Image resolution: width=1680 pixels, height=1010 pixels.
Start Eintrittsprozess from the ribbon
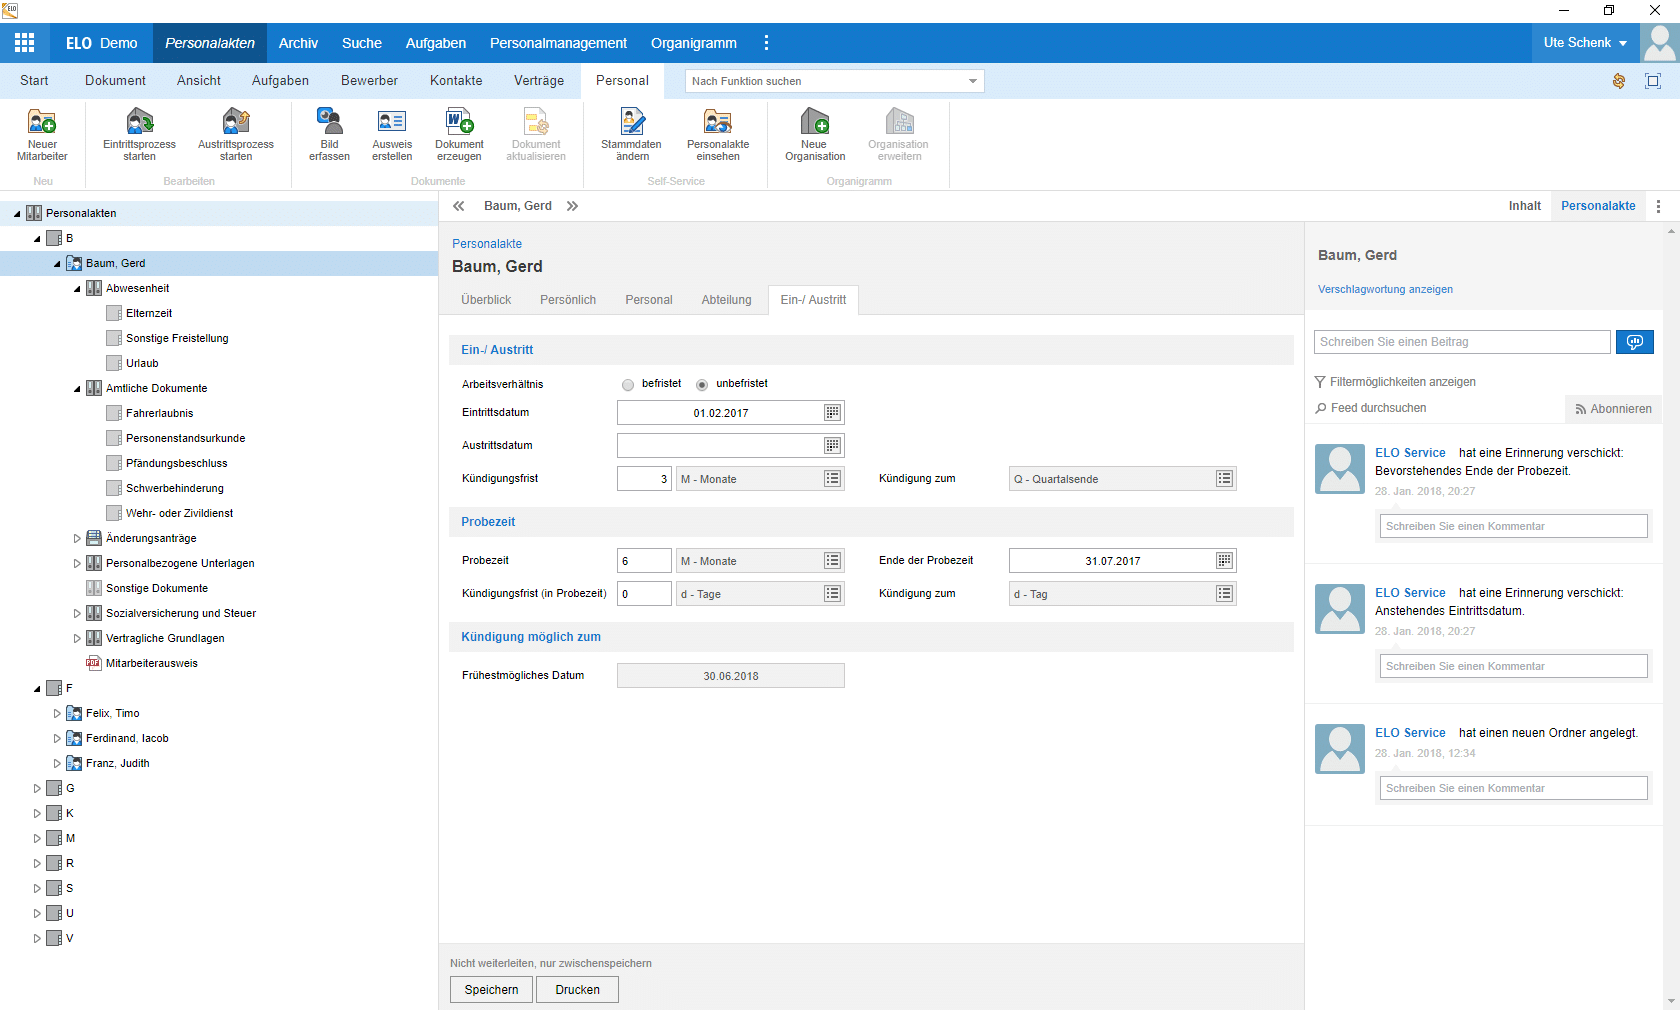point(140,134)
